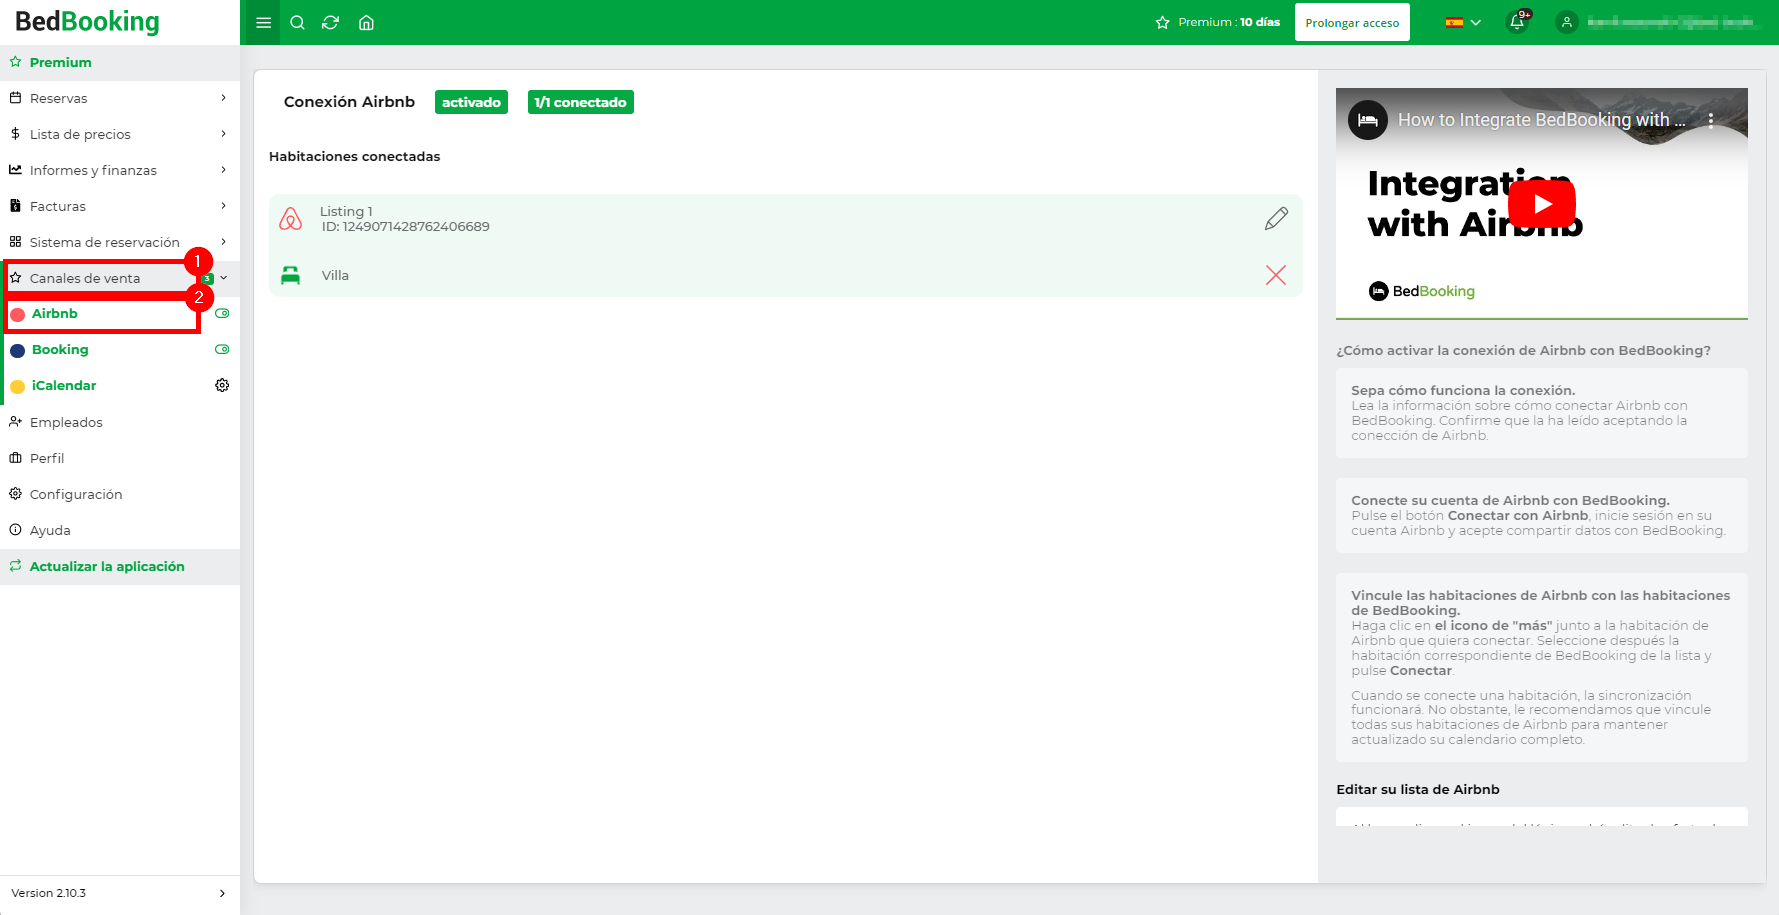Toggle the hamburger sidebar menu
1779x915 pixels.
click(264, 22)
